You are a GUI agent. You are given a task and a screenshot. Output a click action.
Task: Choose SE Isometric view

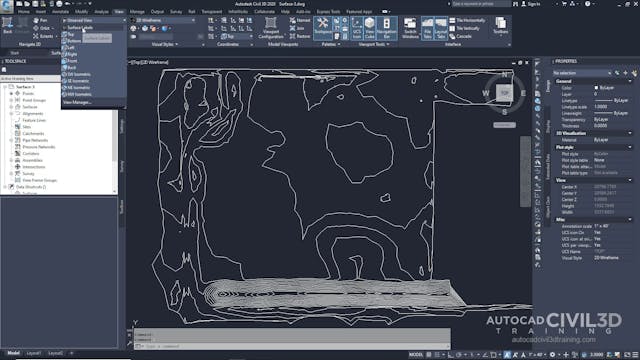tap(76, 81)
